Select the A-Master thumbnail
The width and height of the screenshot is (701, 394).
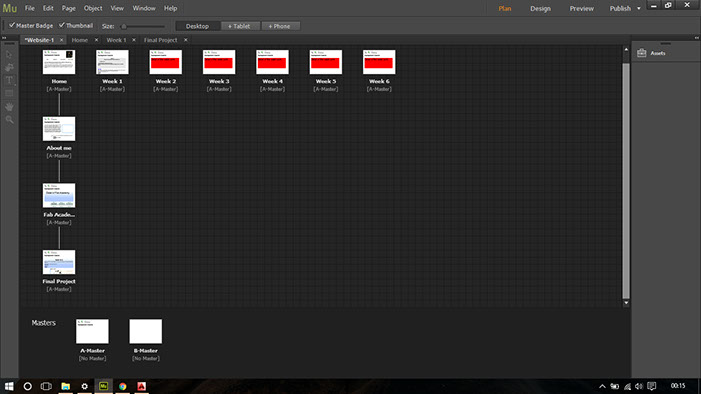(x=92, y=331)
